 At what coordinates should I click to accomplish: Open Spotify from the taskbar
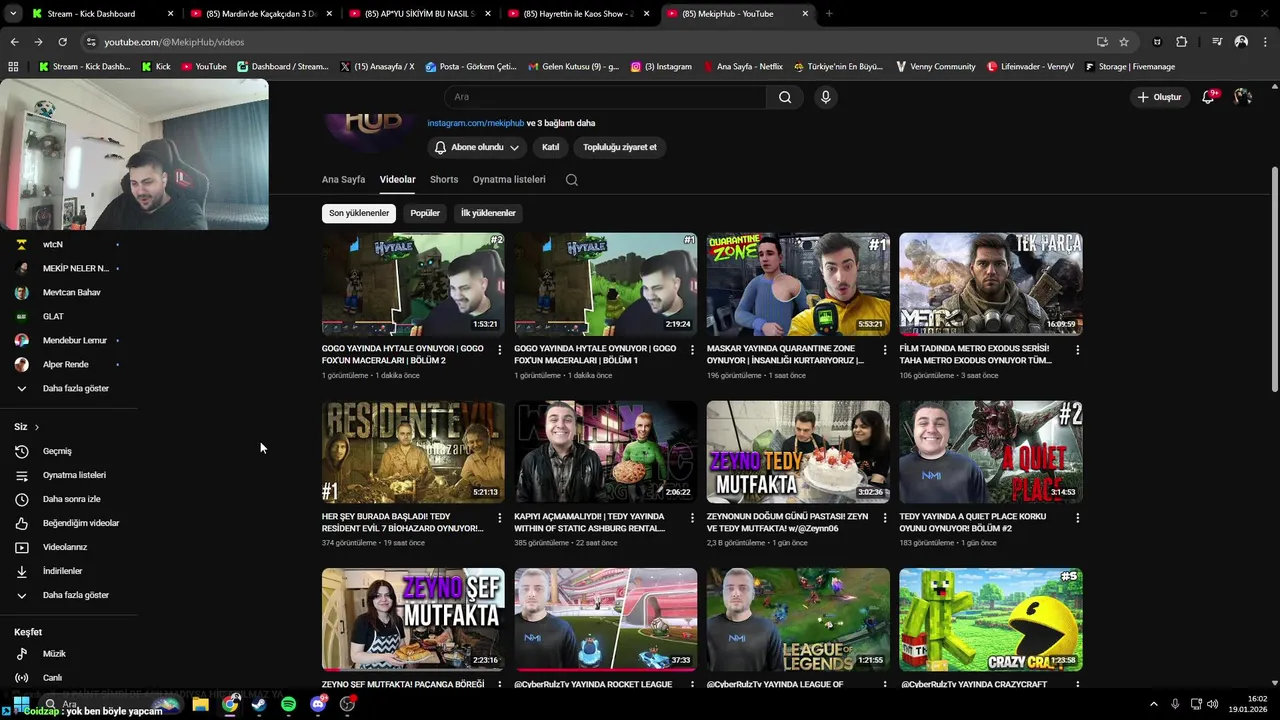[288, 704]
